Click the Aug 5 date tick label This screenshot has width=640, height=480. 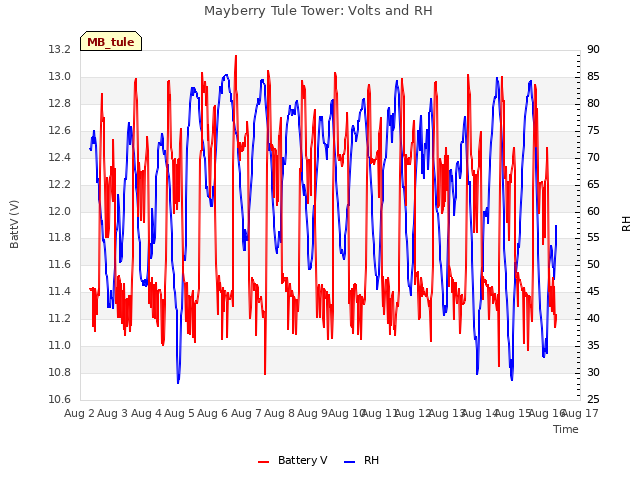tap(179, 413)
